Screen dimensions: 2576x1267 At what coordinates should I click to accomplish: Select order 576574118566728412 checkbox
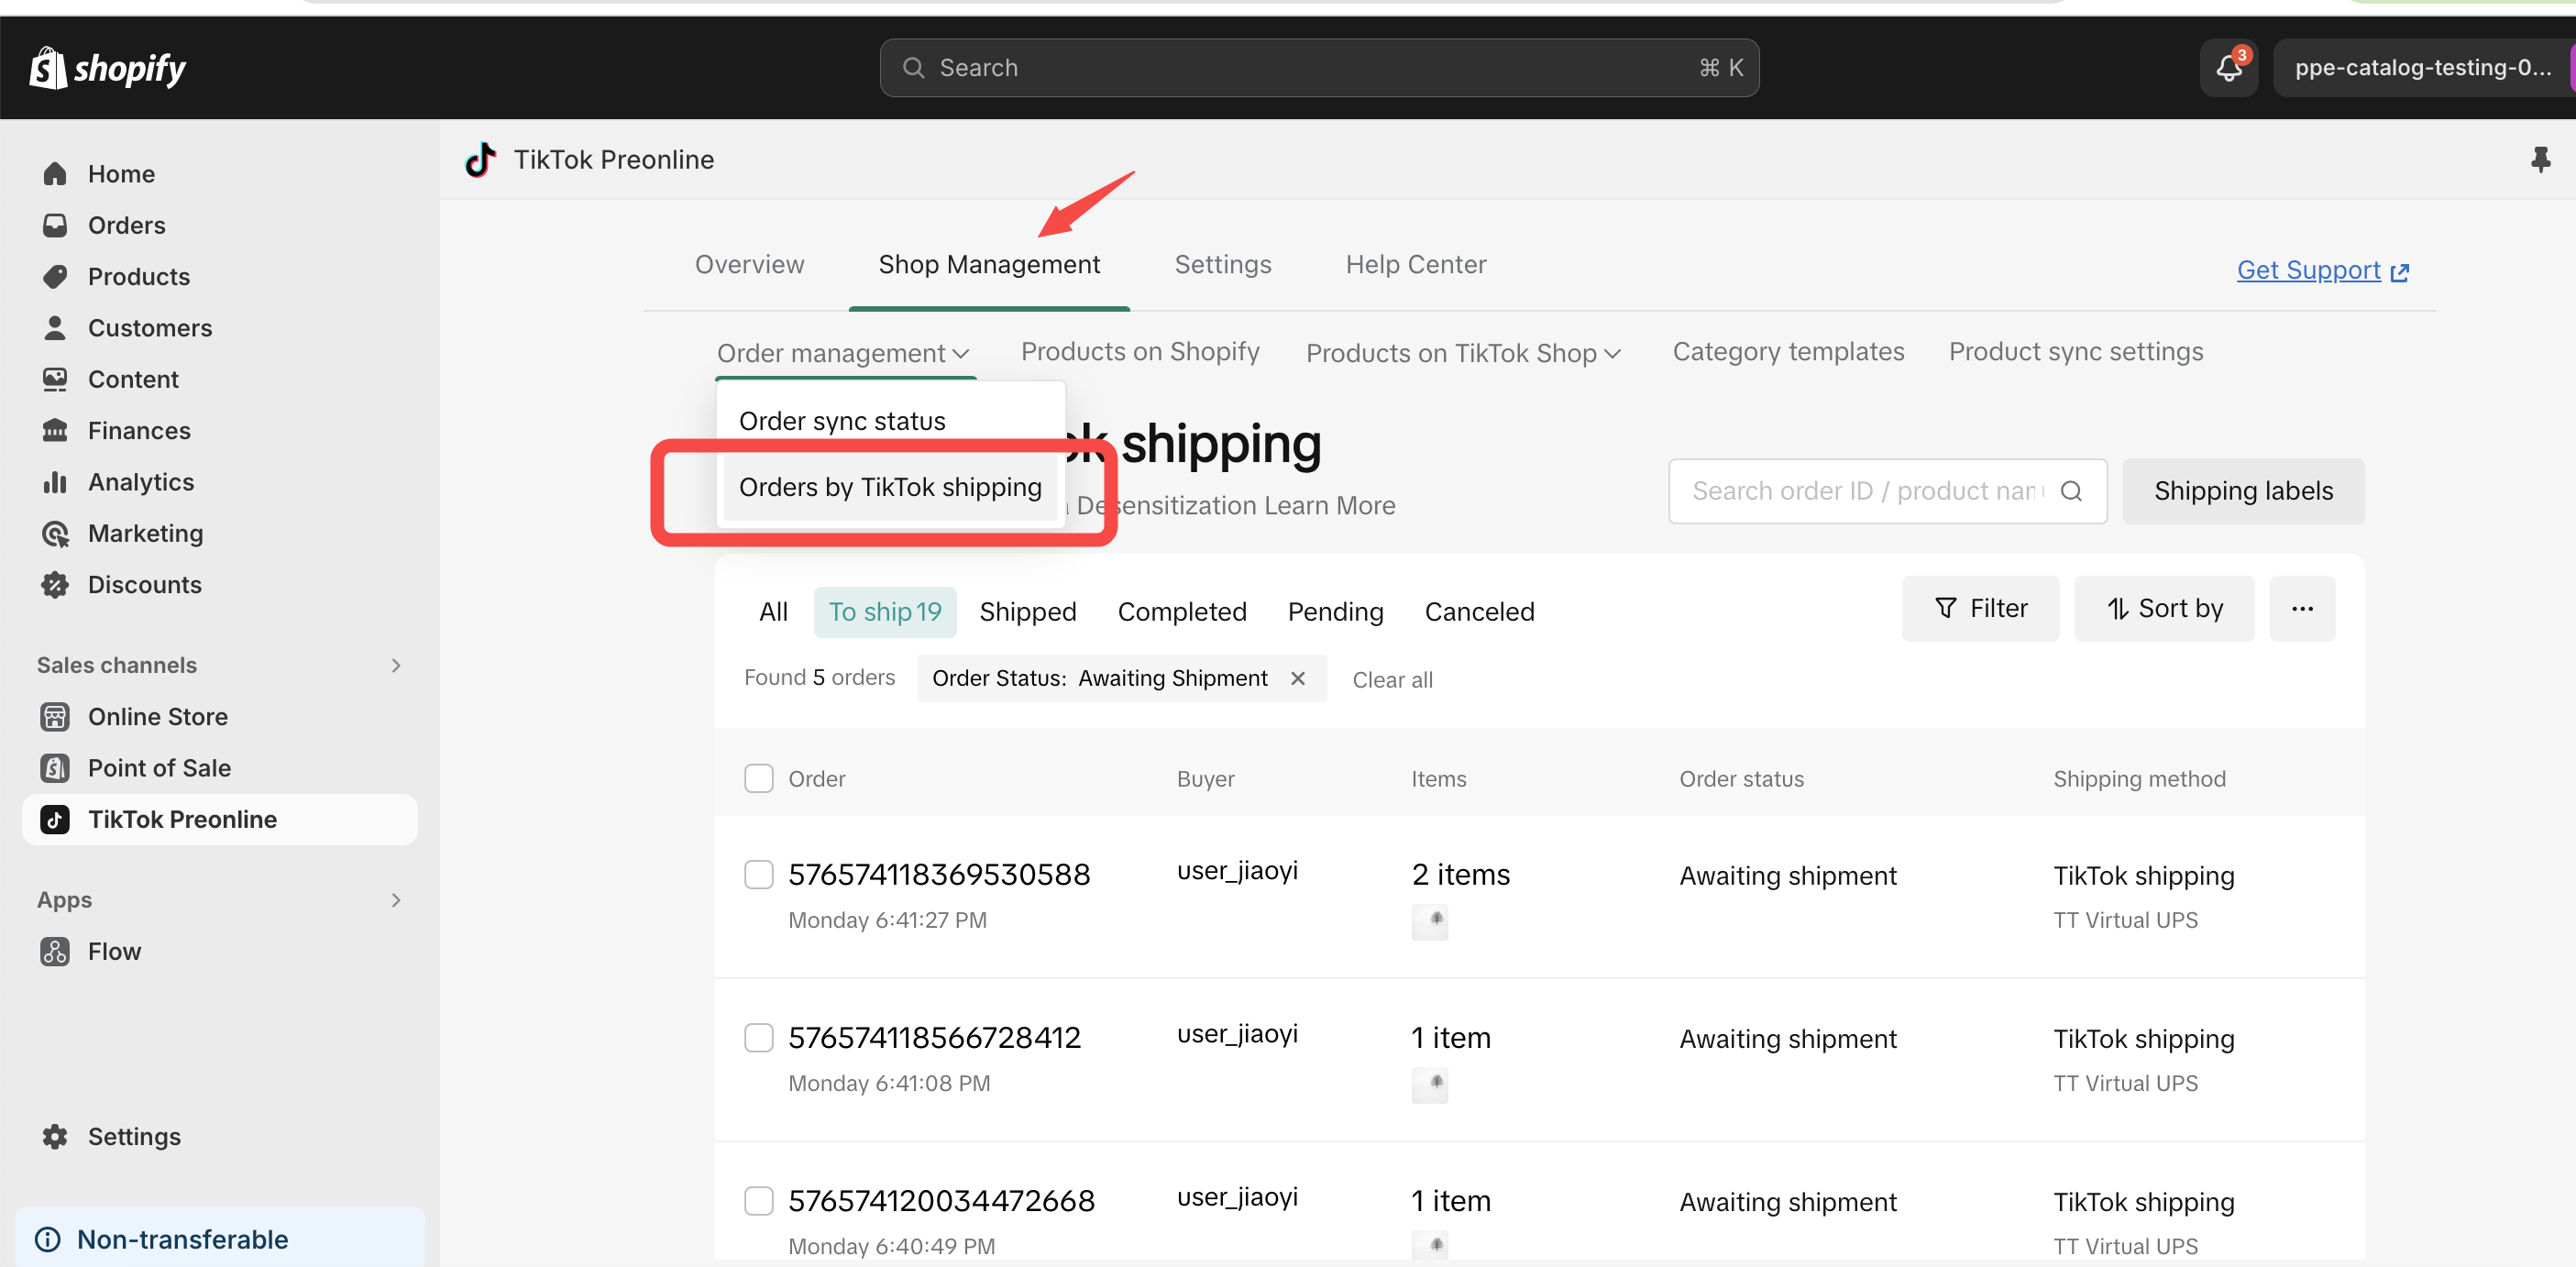(759, 1038)
